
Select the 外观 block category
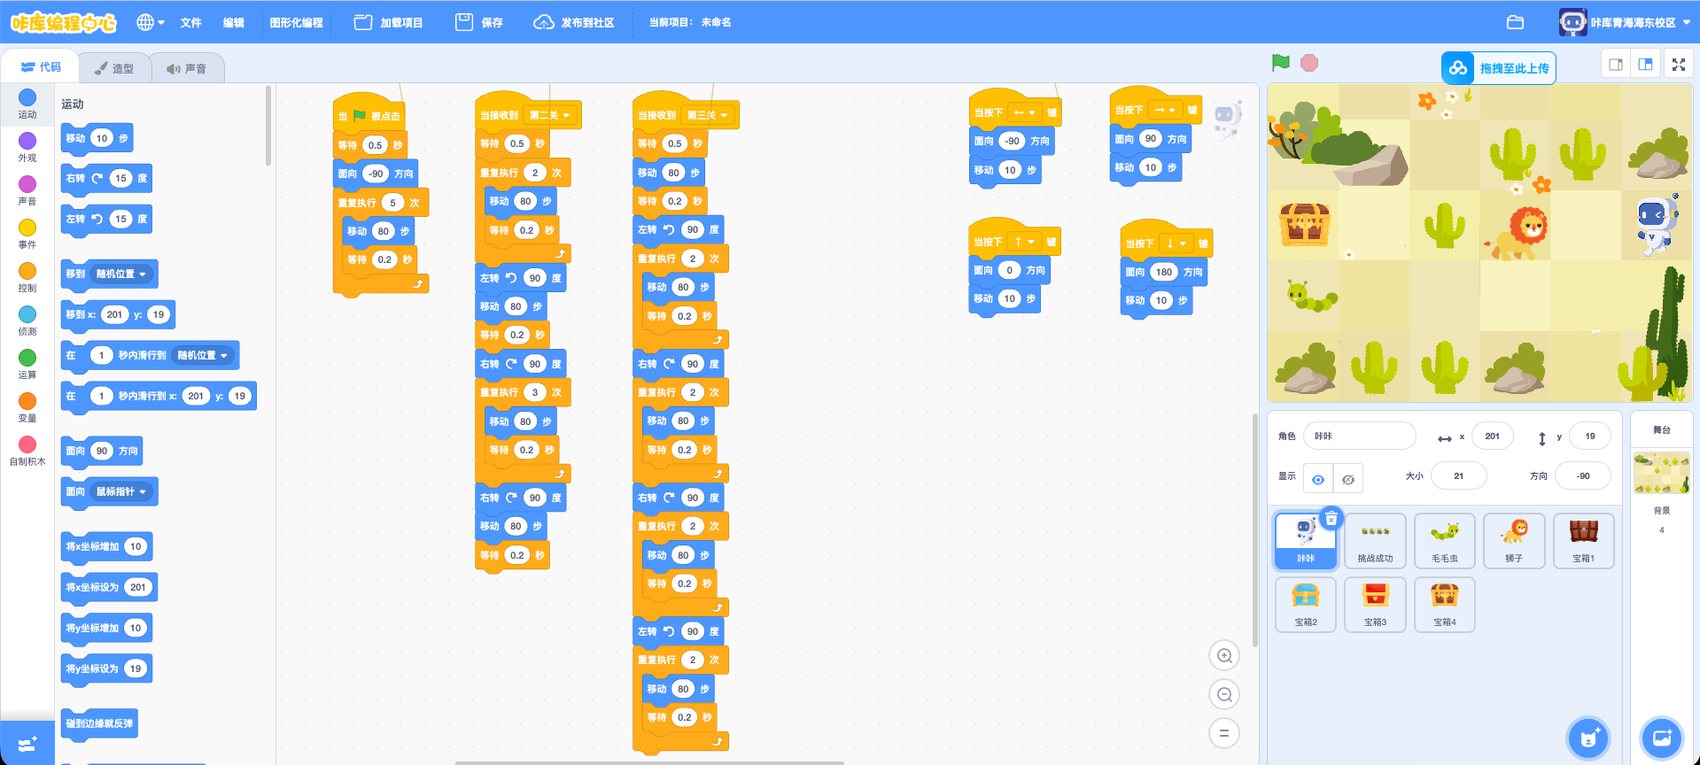27,147
